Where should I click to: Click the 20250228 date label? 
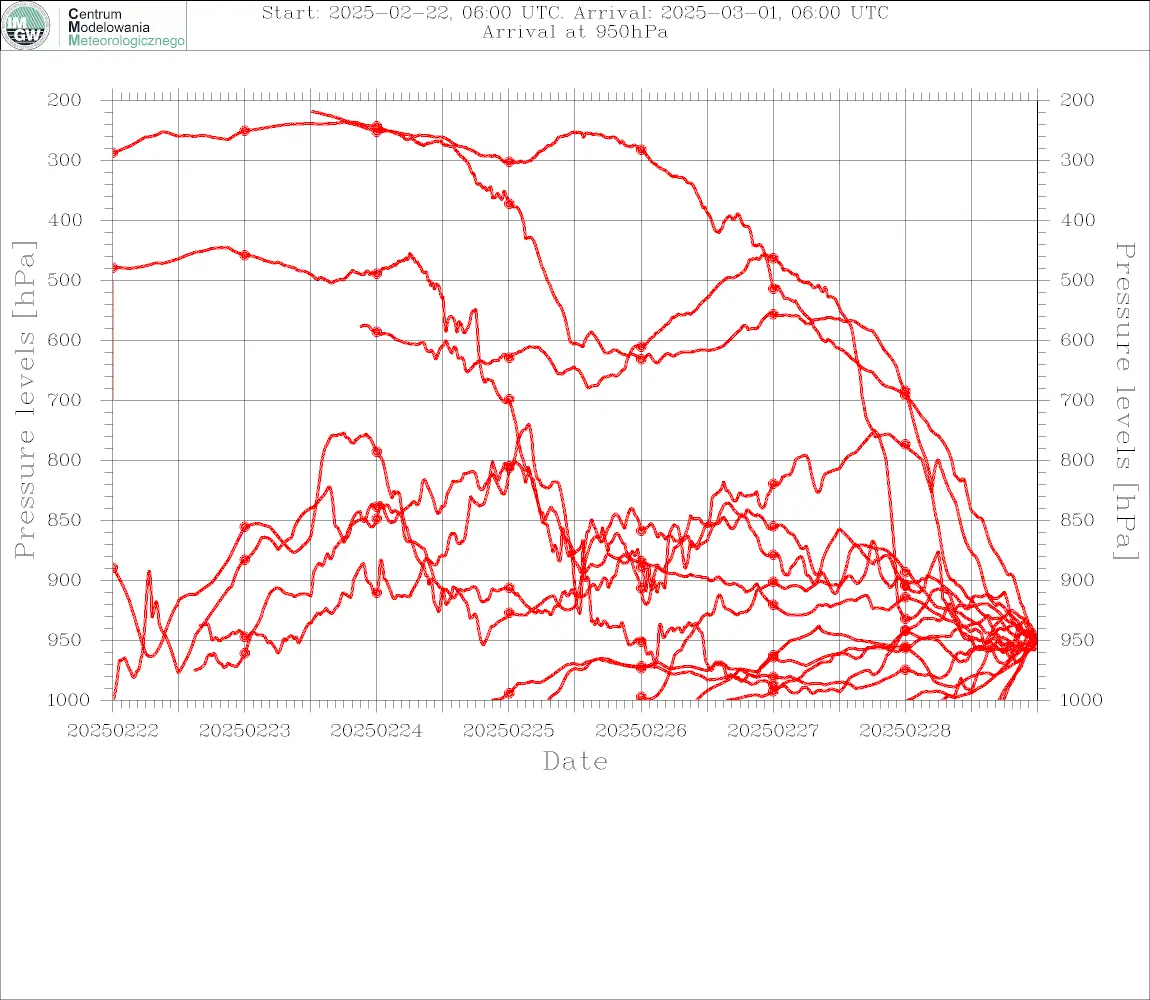[x=905, y=731]
